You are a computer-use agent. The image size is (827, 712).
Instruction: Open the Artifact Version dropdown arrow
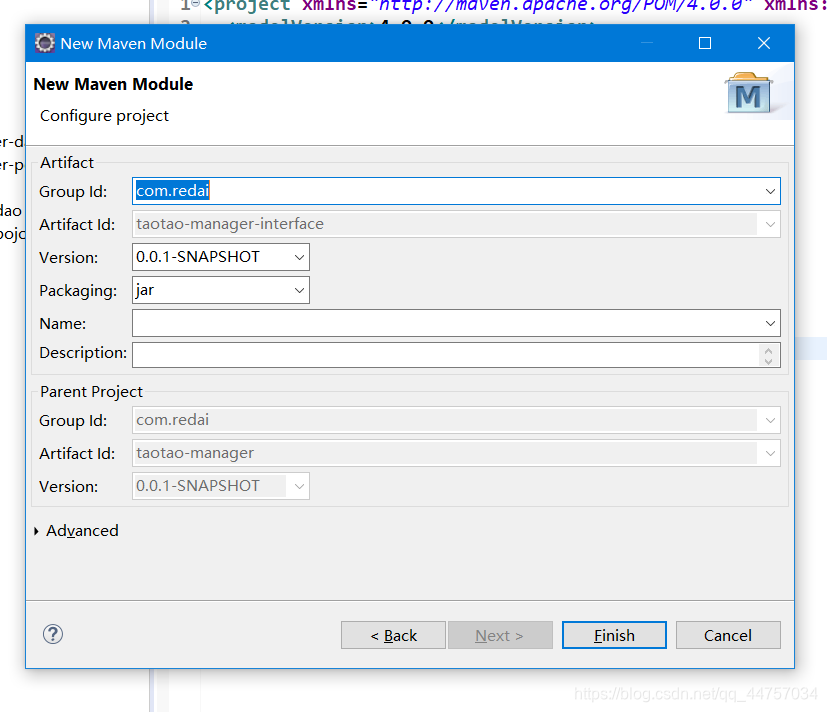[x=299, y=257]
